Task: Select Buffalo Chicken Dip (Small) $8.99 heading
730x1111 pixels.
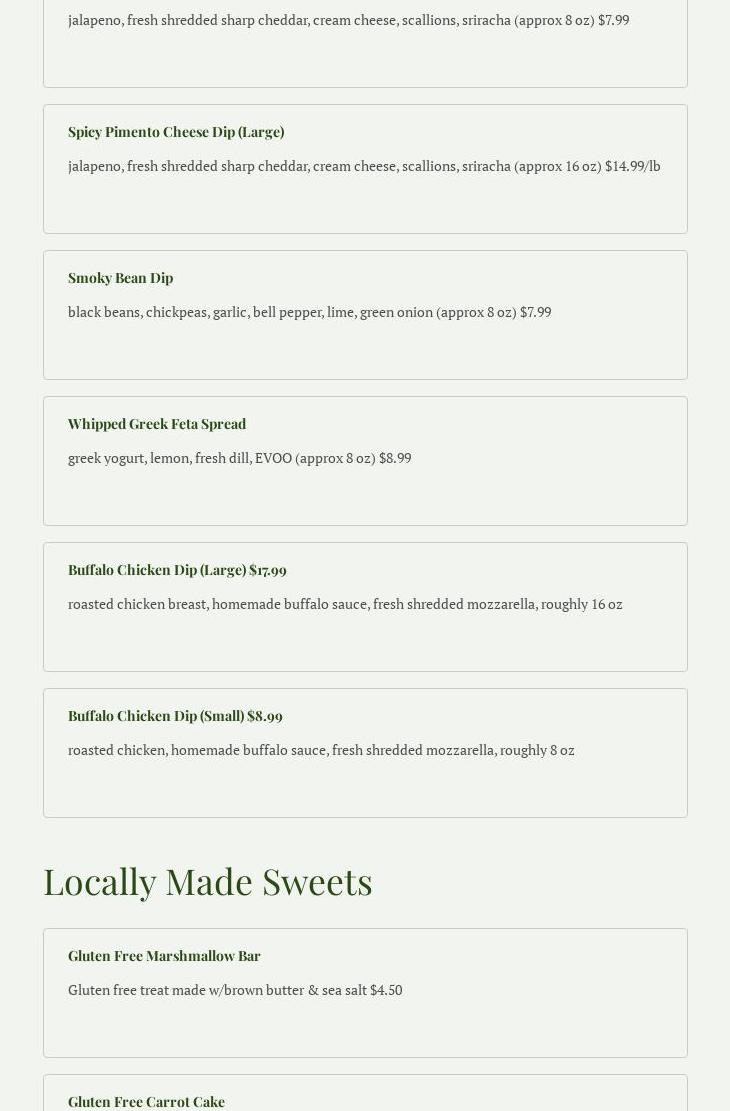Action: [x=175, y=716]
